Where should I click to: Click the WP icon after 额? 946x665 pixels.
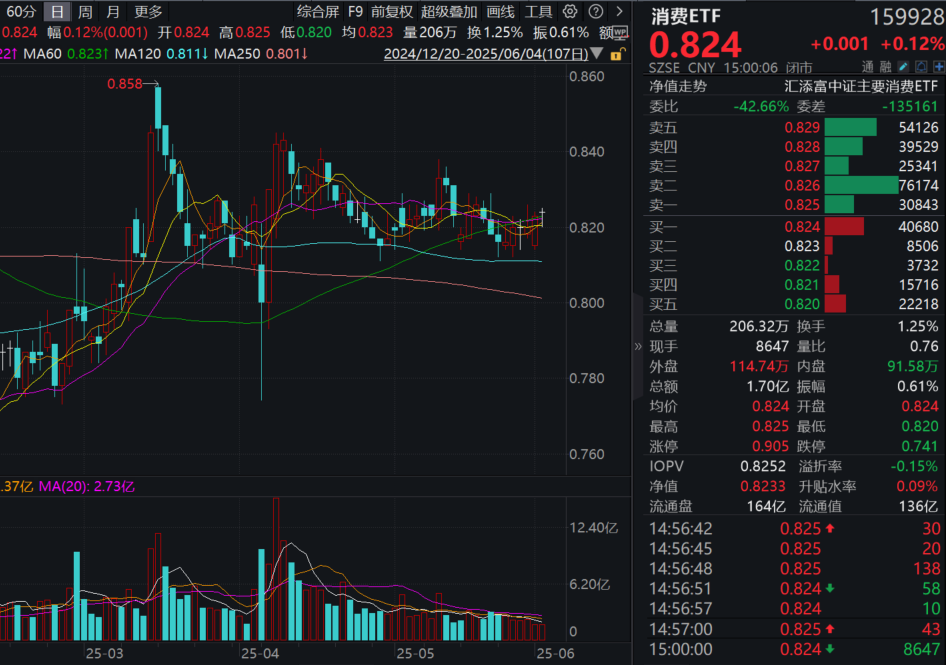[x=620, y=32]
